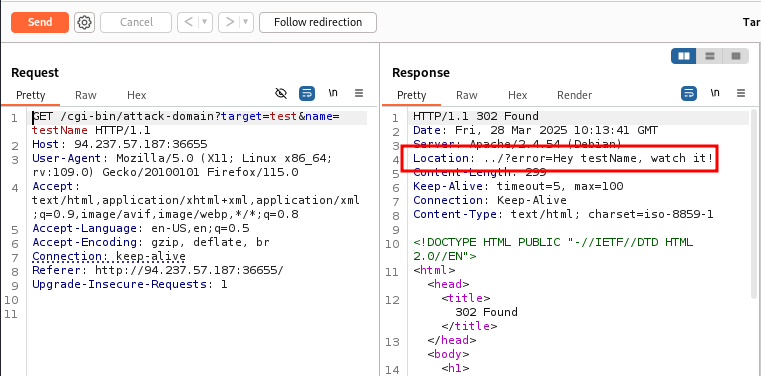
Task: Switch to the Response Raw tab
Action: [467, 95]
